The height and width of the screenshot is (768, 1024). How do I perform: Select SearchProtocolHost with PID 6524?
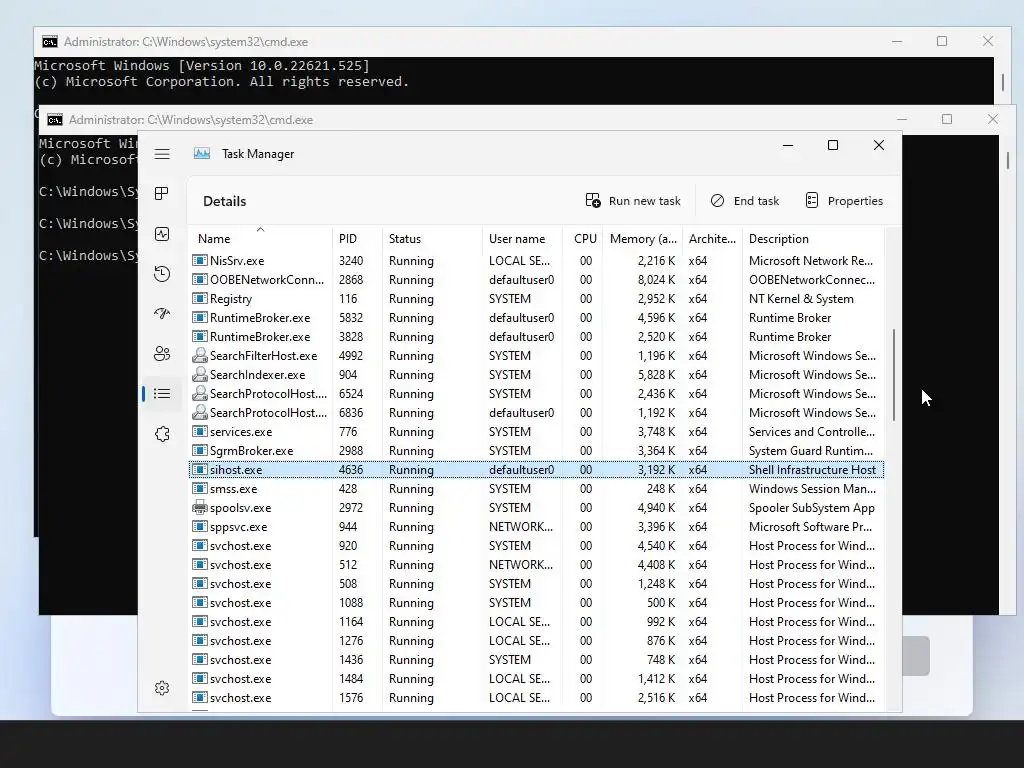click(x=536, y=394)
